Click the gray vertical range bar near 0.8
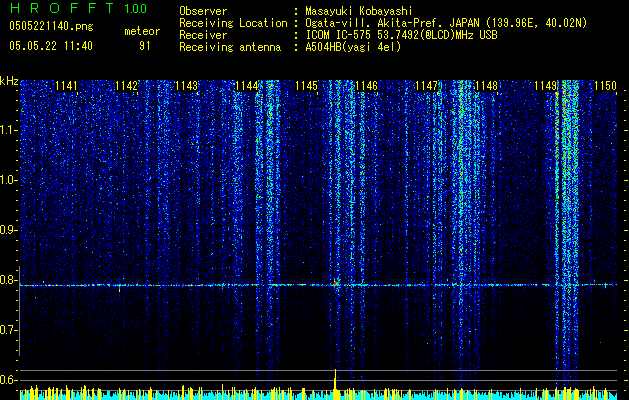The image size is (629, 400). [19, 311]
